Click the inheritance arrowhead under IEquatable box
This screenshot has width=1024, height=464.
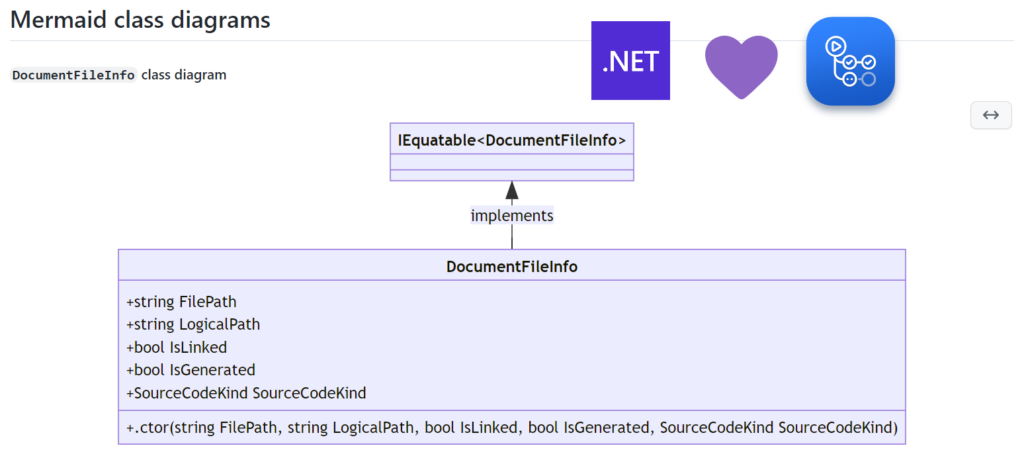[x=512, y=191]
